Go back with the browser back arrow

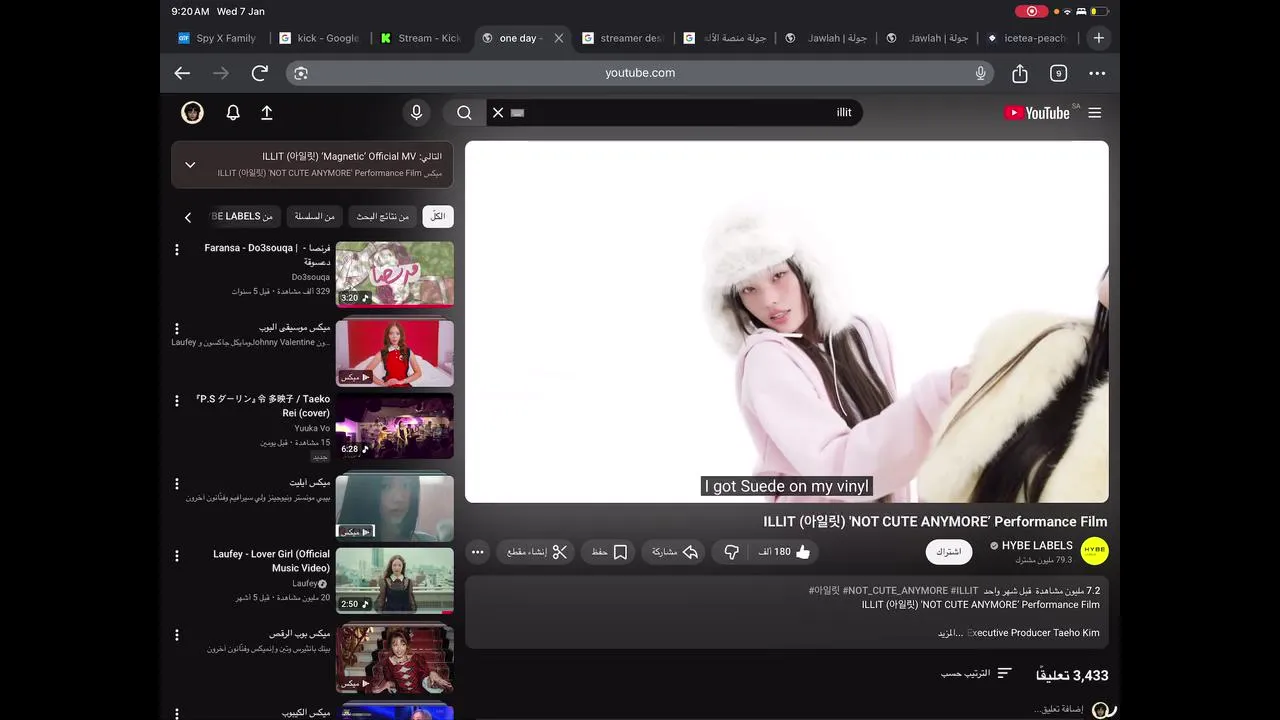[182, 73]
